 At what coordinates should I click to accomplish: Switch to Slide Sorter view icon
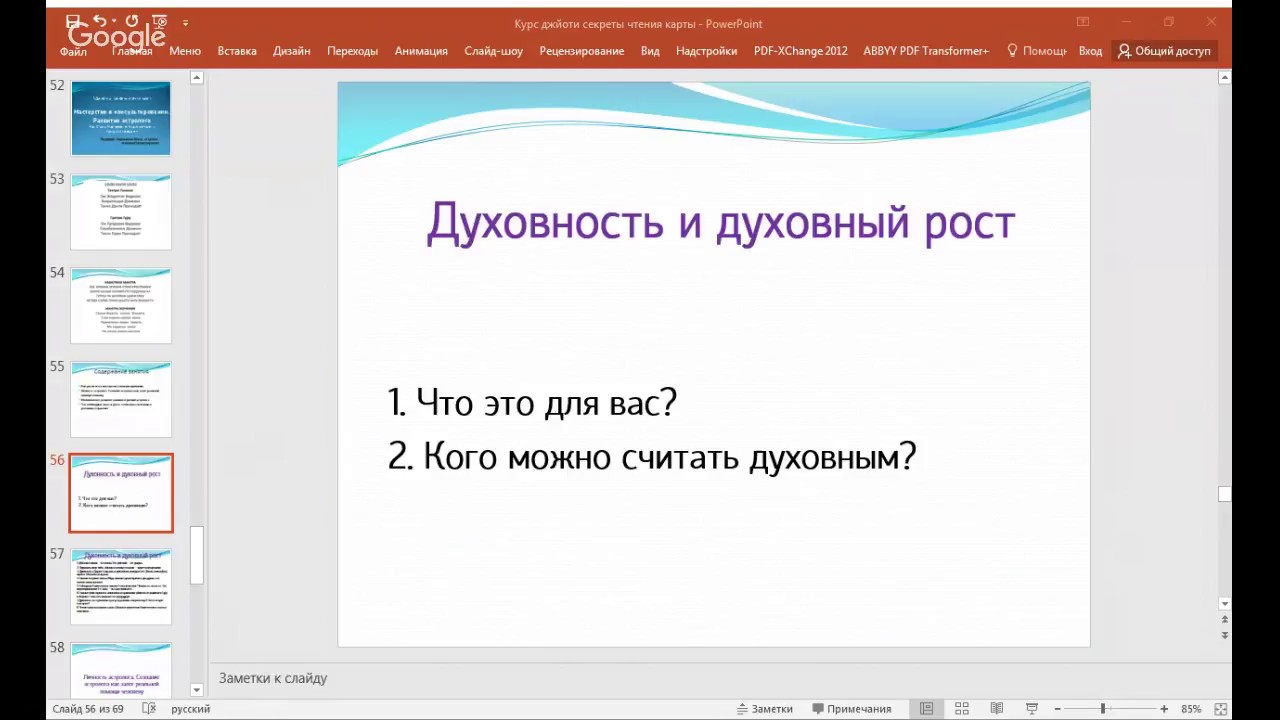[962, 709]
